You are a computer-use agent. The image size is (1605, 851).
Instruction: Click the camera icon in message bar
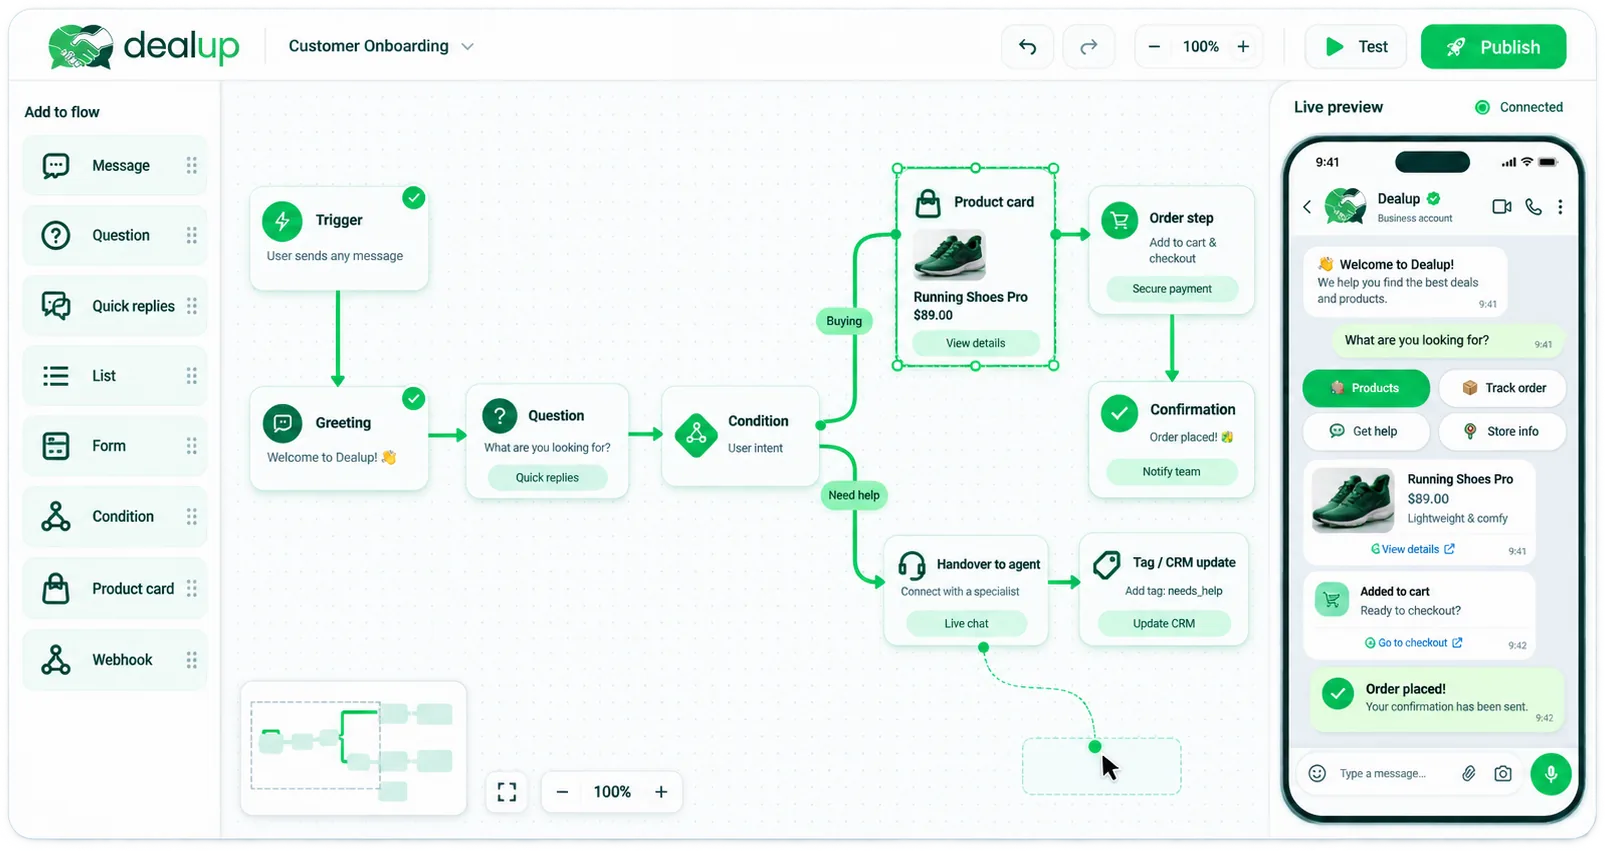point(1502,773)
